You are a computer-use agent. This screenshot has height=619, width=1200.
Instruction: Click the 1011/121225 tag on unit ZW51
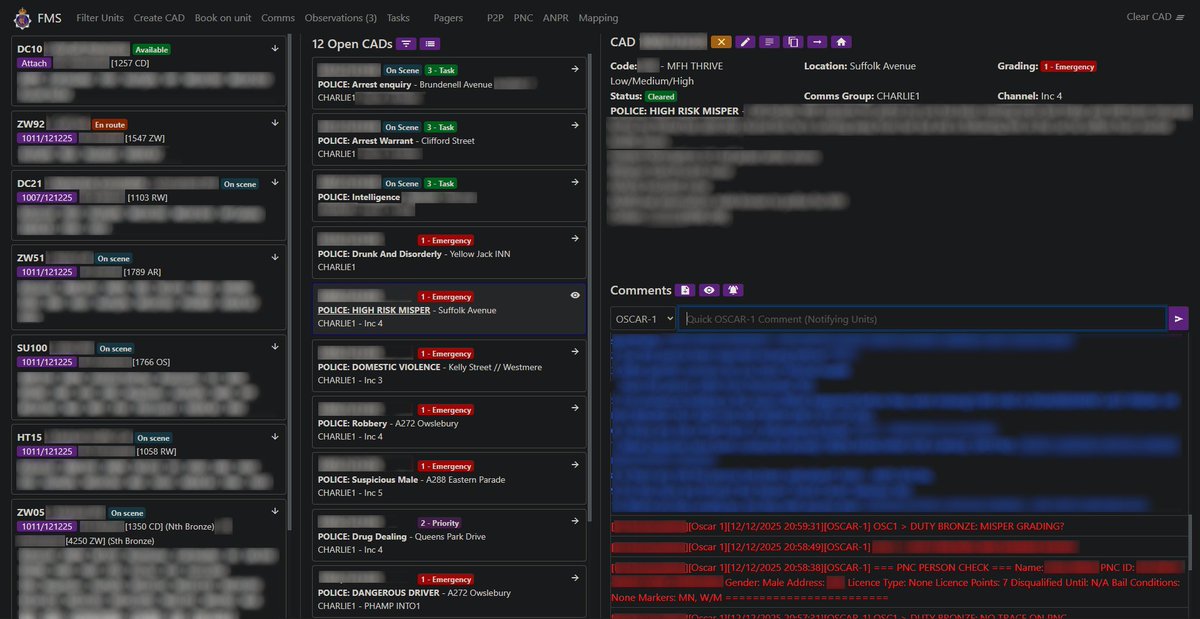pyautogui.click(x=46, y=272)
